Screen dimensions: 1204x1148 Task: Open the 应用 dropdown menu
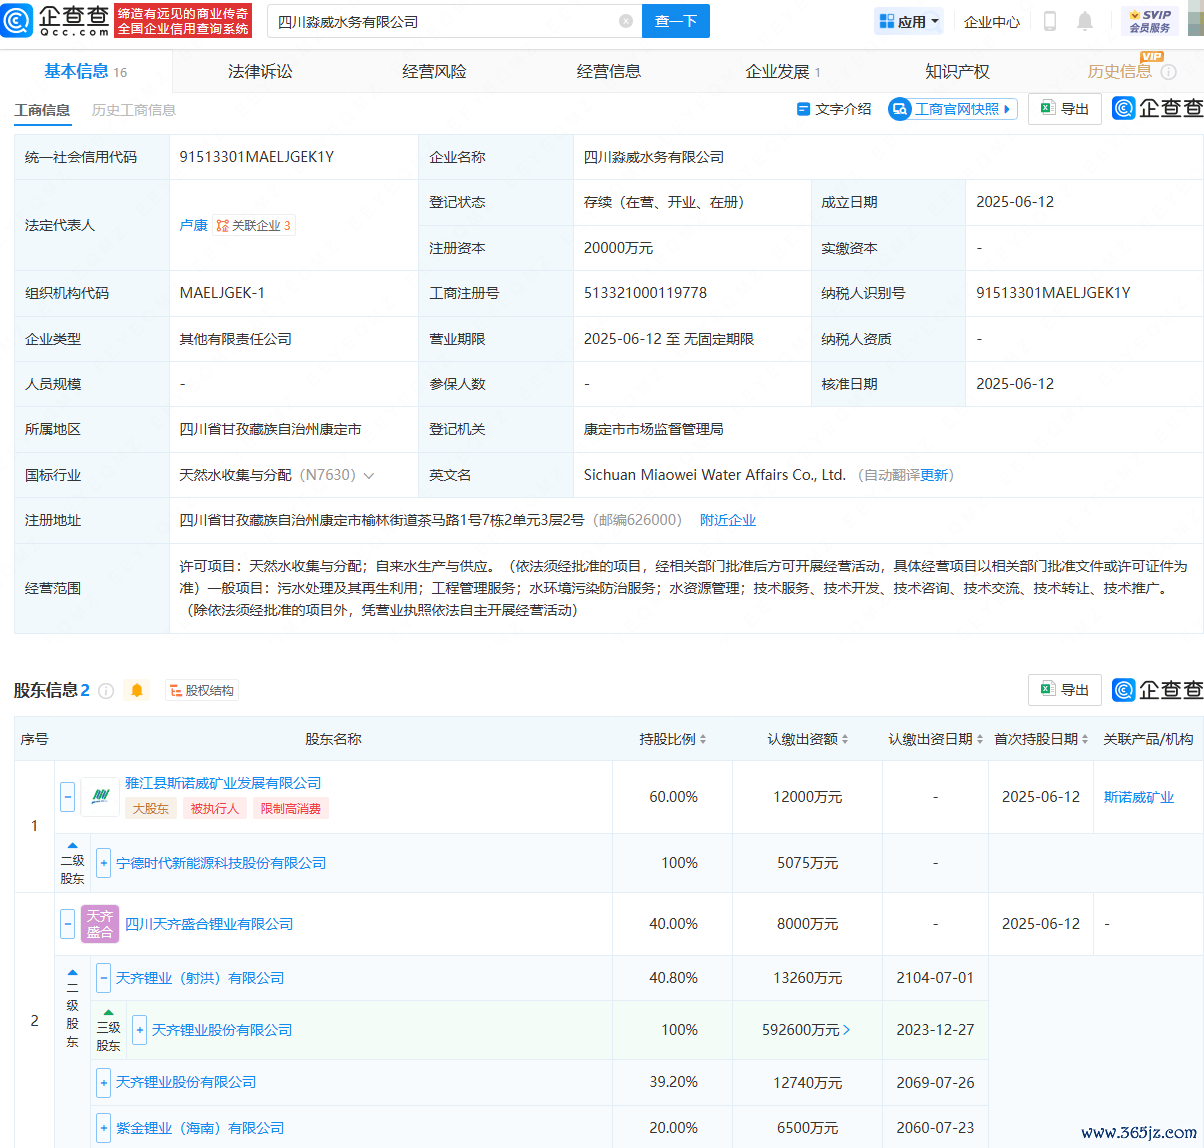point(909,21)
